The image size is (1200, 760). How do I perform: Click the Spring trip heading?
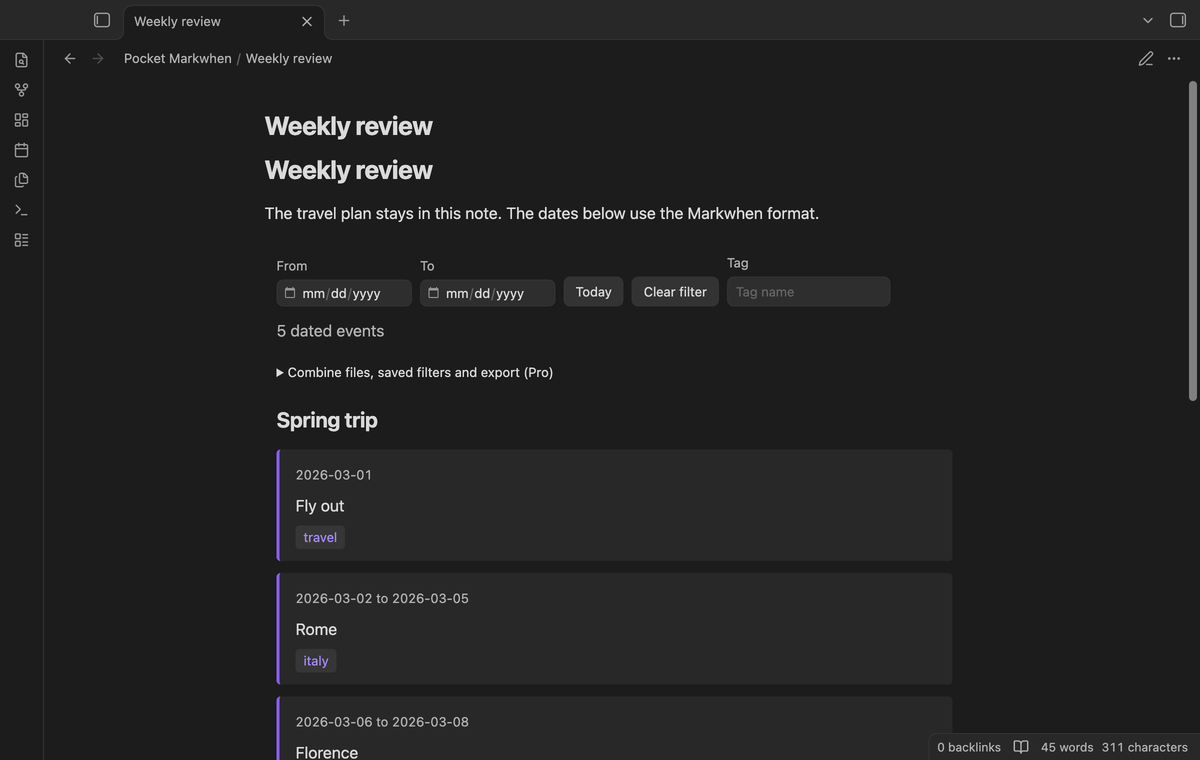click(327, 420)
